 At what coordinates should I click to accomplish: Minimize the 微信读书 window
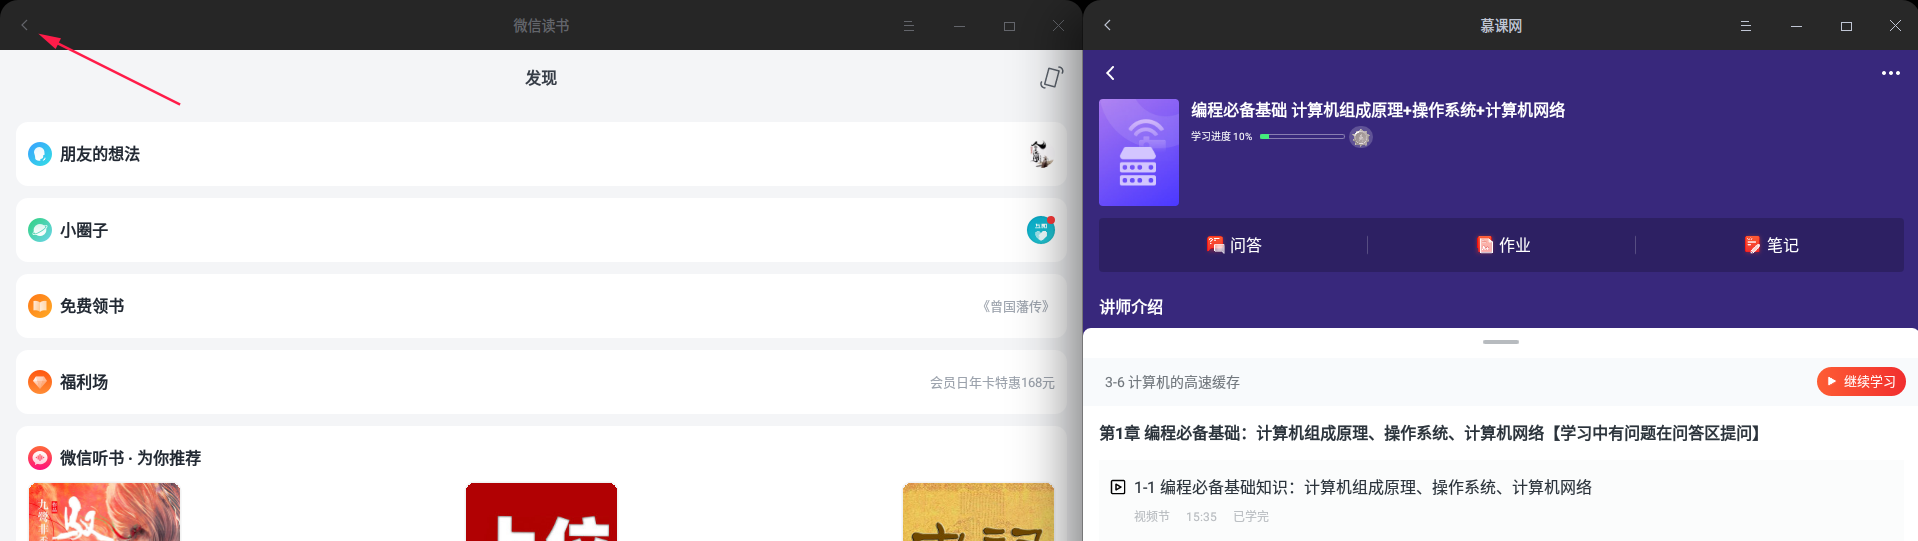959,26
